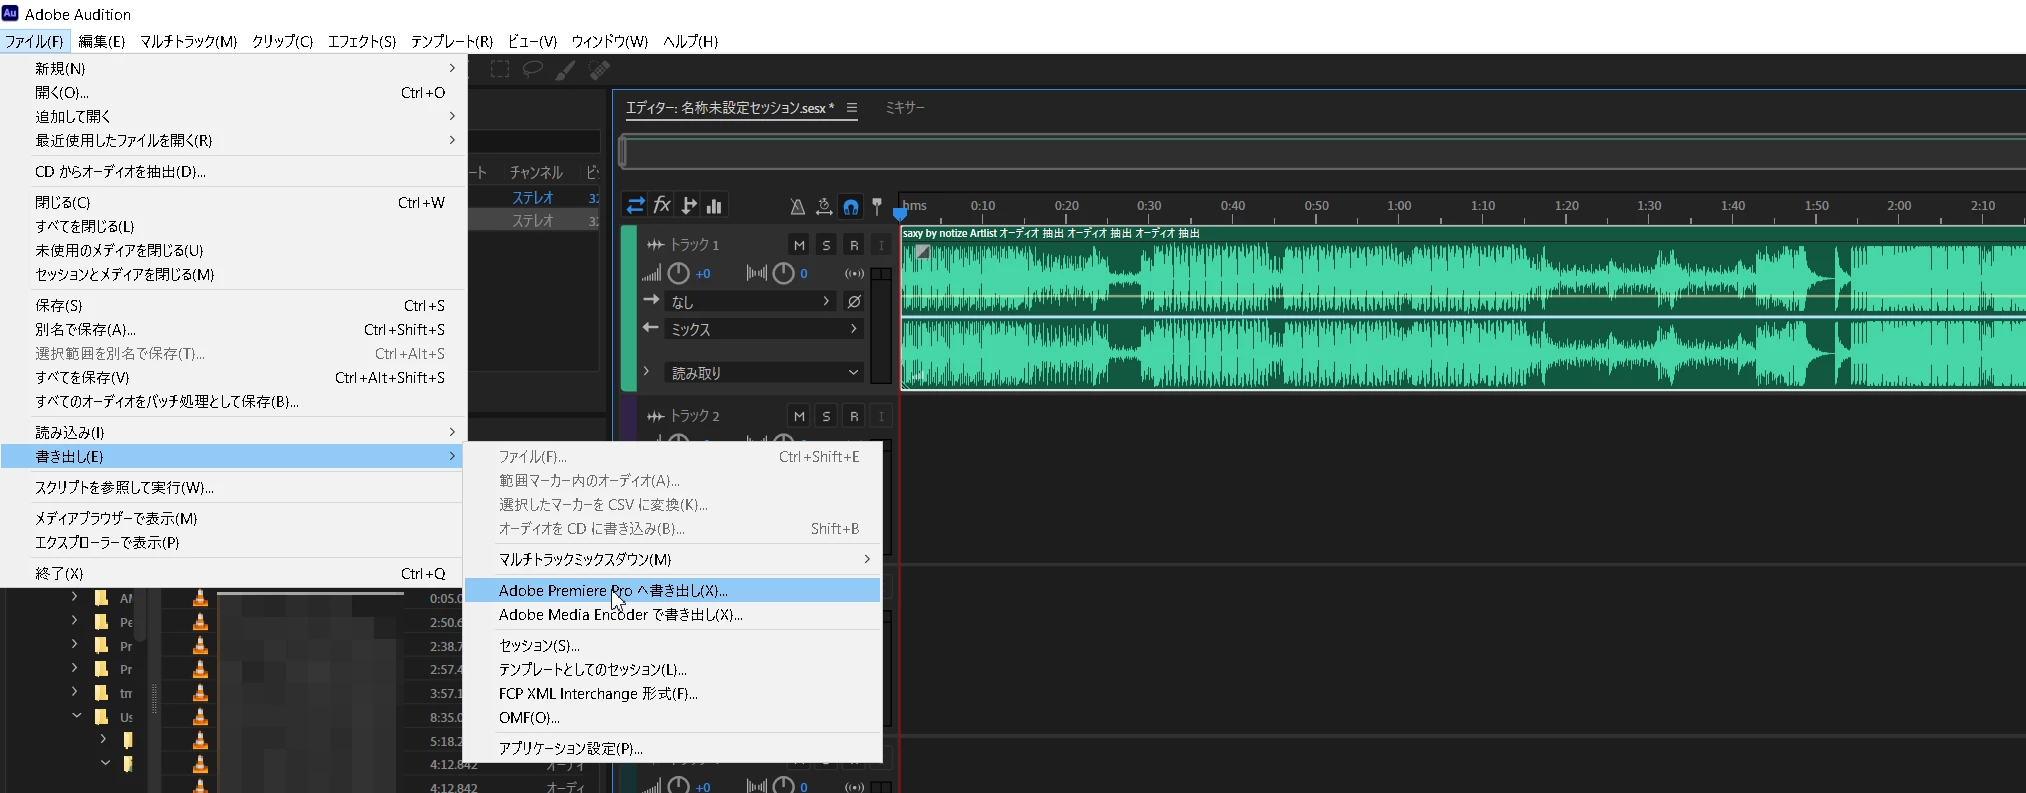Show track EQ view

click(x=714, y=206)
